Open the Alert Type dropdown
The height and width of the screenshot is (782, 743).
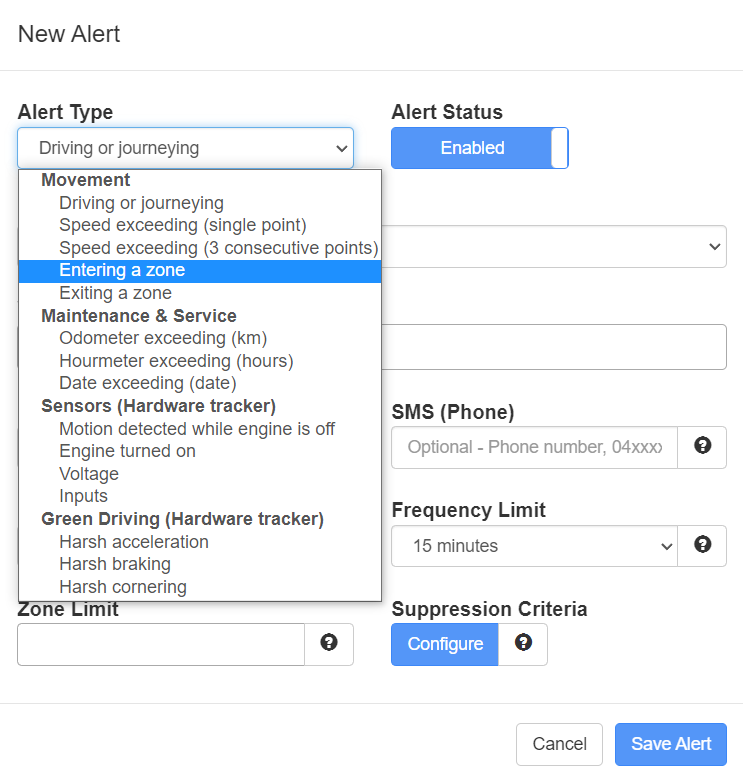point(186,148)
